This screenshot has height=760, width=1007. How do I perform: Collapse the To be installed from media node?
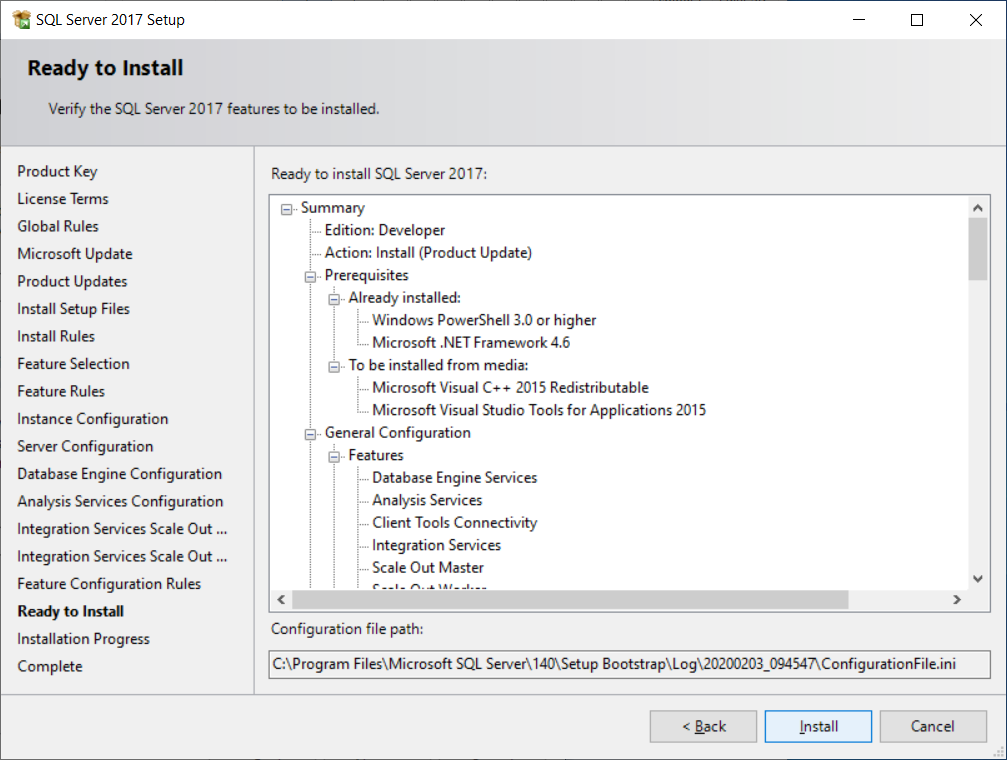coord(335,366)
